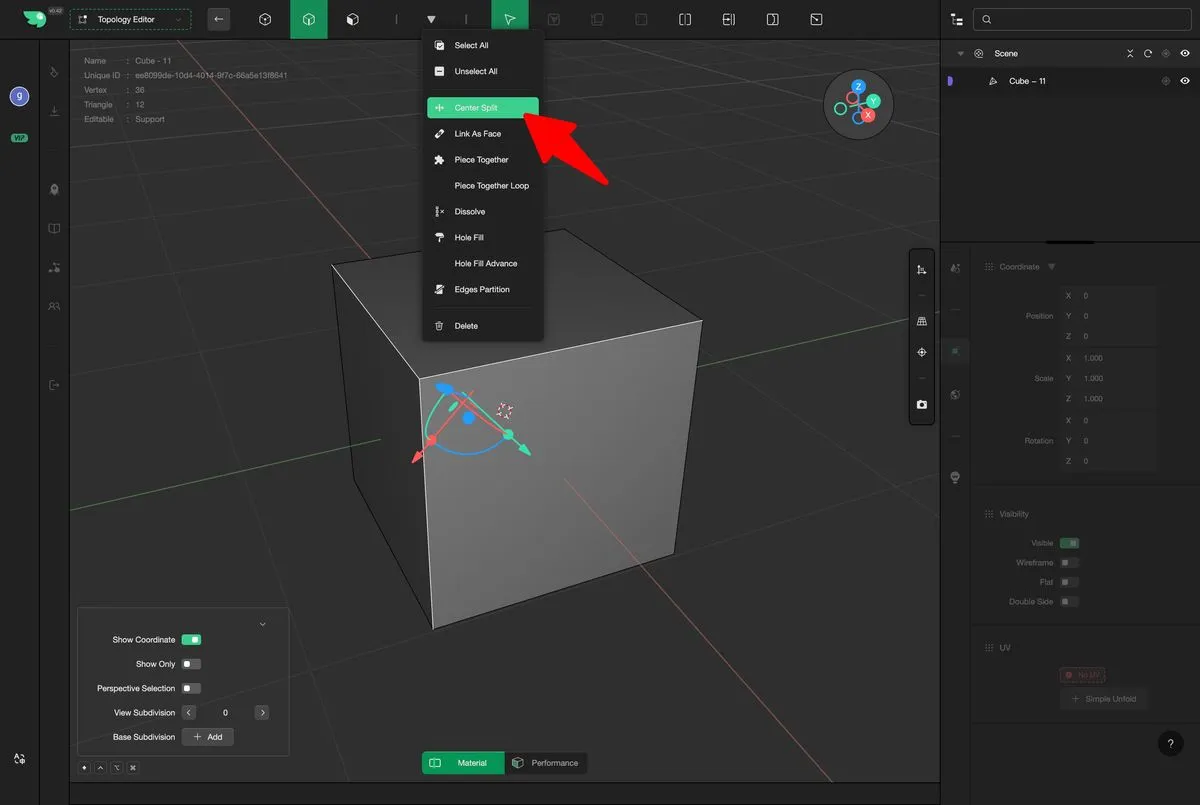Open the Topology Editor mode dropdown
The image size is (1200, 805).
(130, 20)
